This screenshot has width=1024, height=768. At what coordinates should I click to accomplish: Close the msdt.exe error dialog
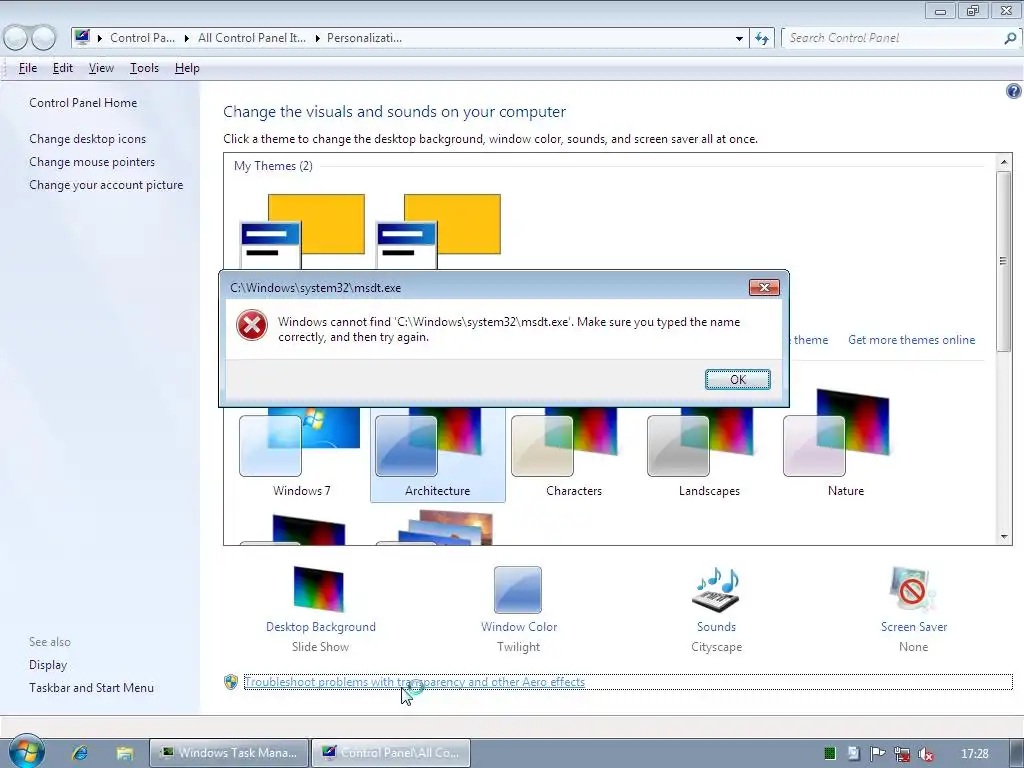coord(764,287)
